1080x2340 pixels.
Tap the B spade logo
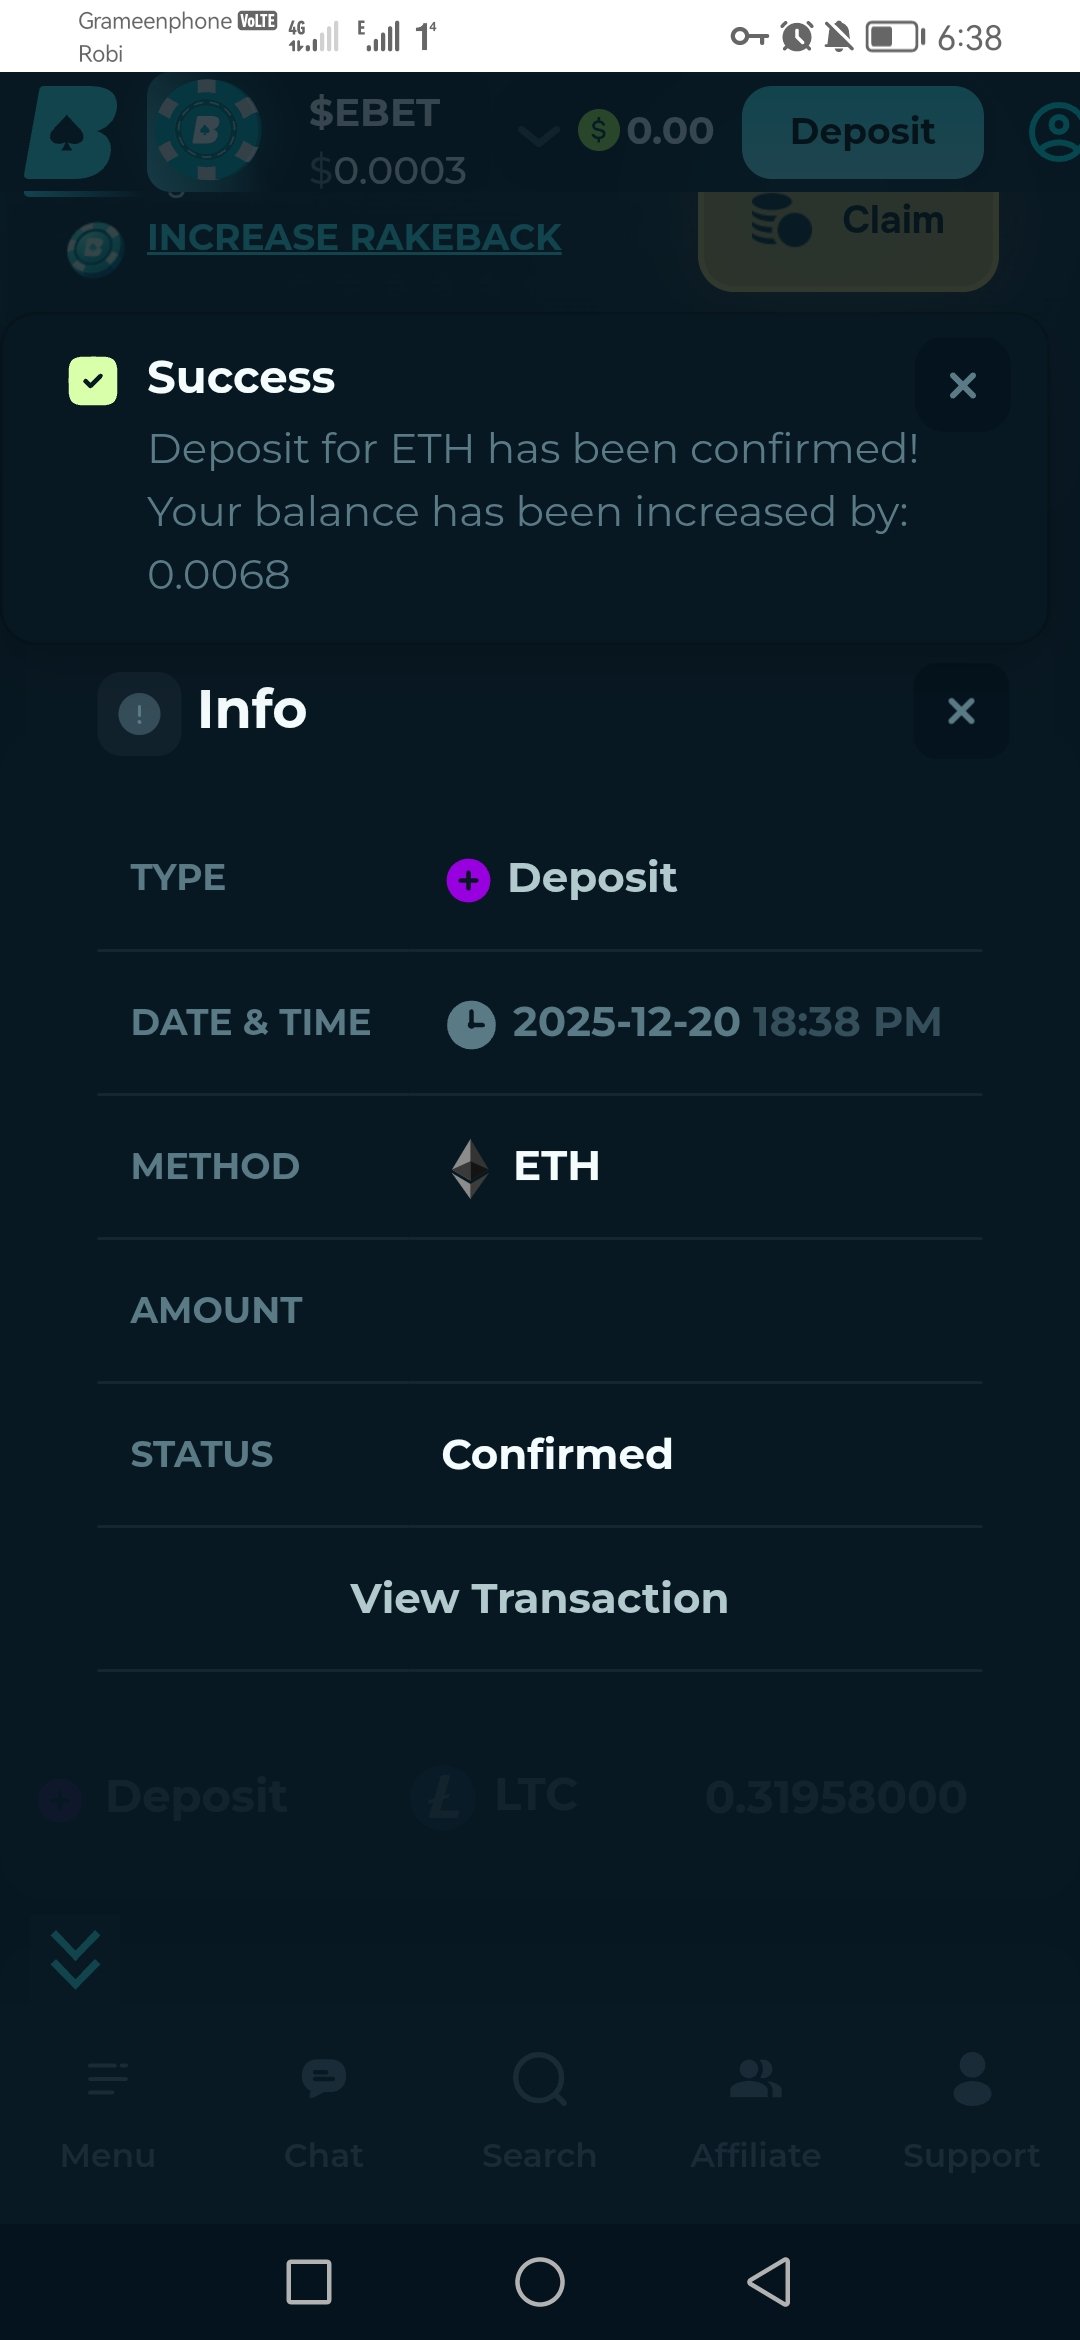pos(70,133)
